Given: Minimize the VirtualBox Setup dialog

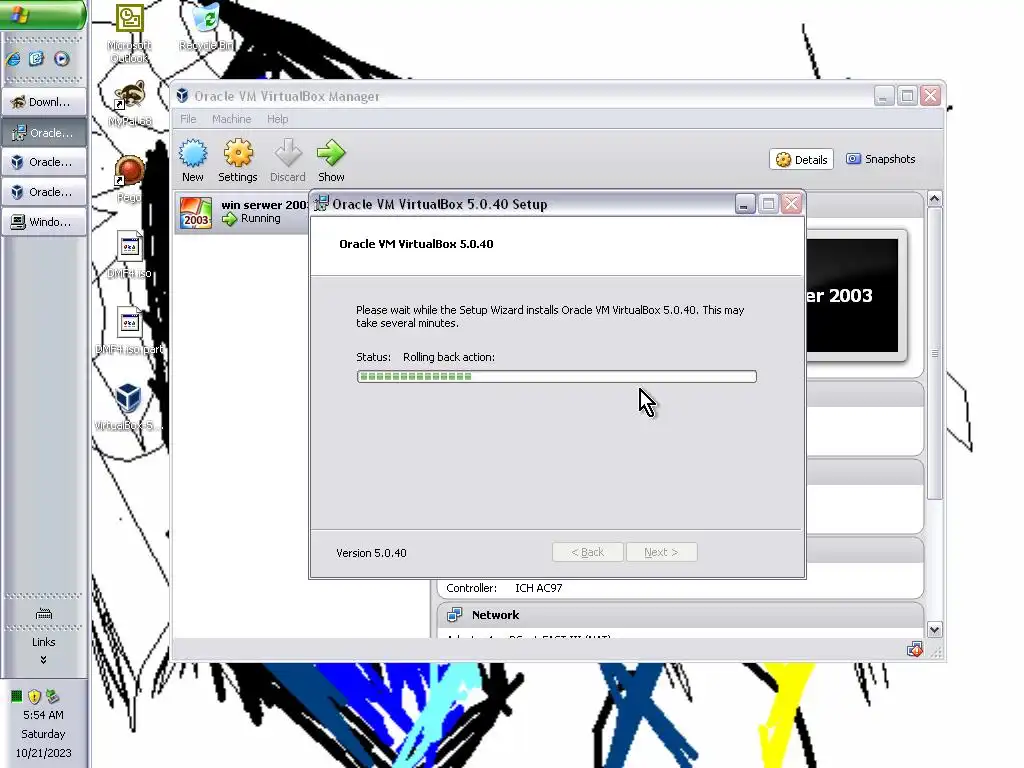Looking at the screenshot, I should [x=744, y=204].
